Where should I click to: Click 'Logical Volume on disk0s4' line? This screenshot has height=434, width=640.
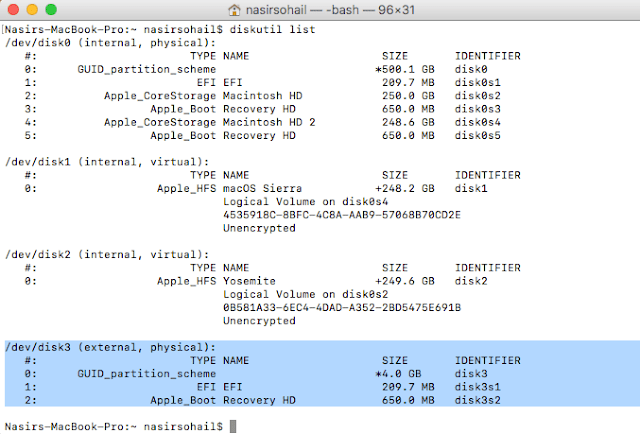(x=305, y=202)
